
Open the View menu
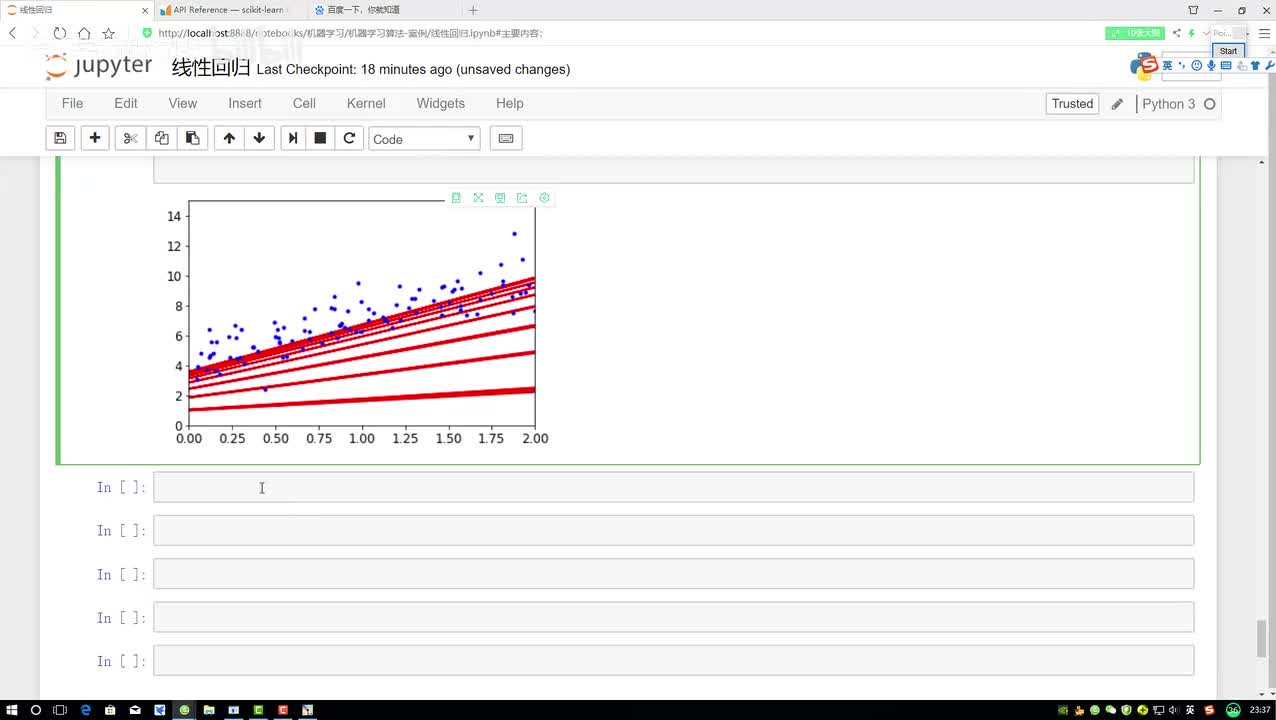[183, 103]
